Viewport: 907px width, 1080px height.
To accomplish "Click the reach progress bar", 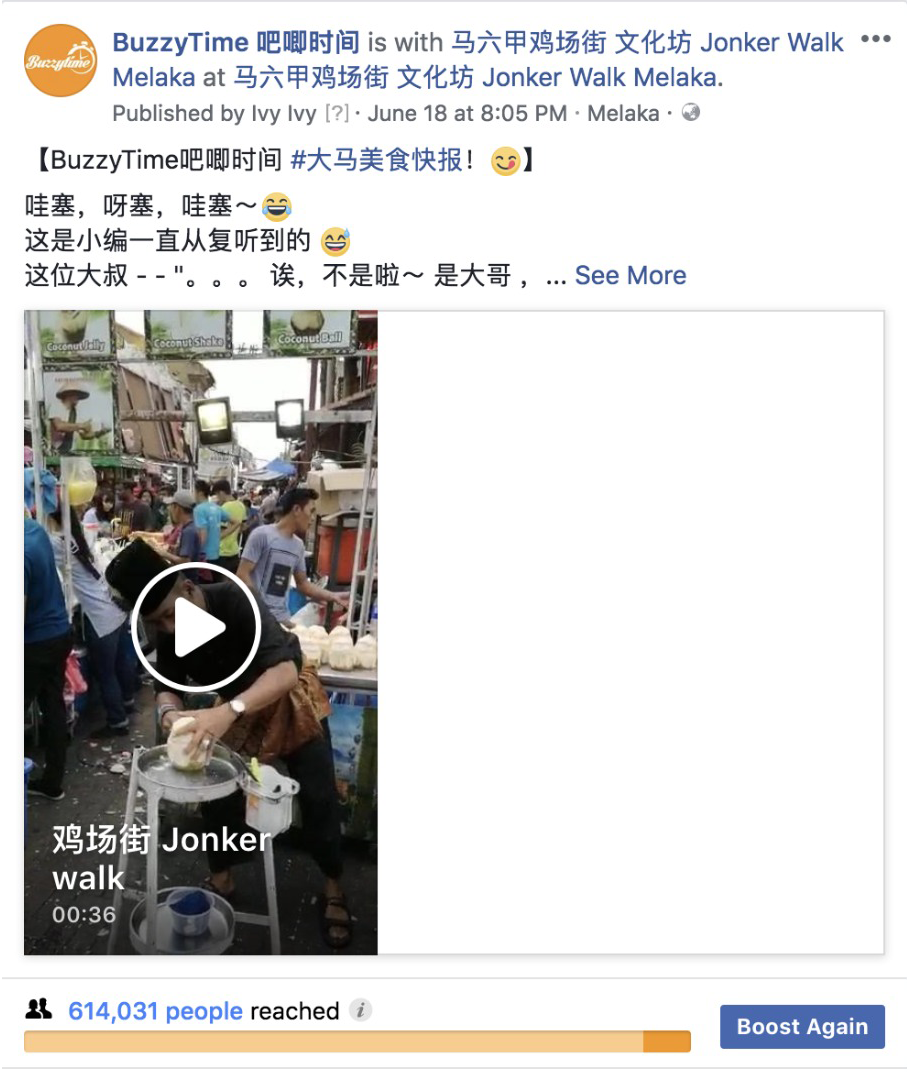I will [x=357, y=1041].
